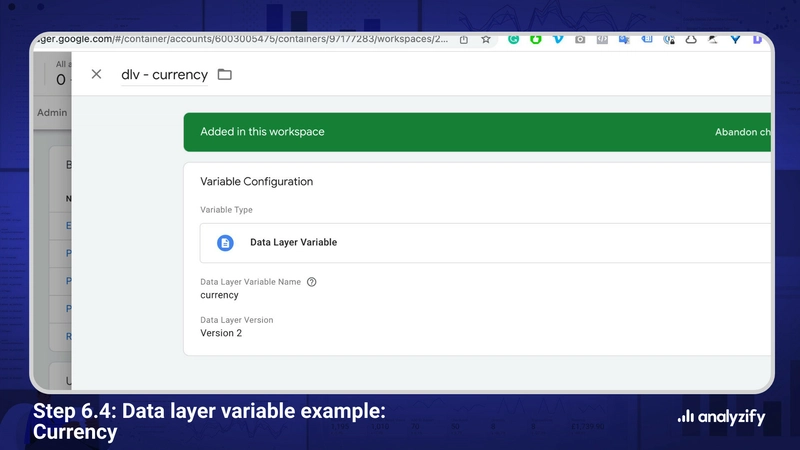Click the share icon in address bar
This screenshot has height=450, width=800.
(x=463, y=39)
